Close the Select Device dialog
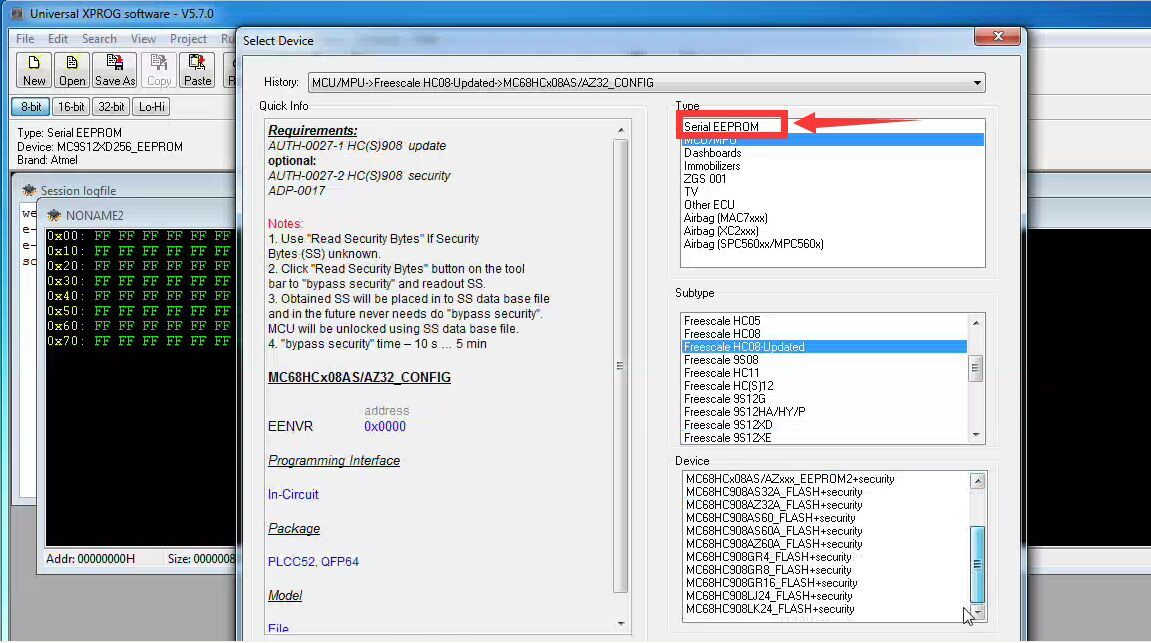1151x643 pixels. [999, 37]
